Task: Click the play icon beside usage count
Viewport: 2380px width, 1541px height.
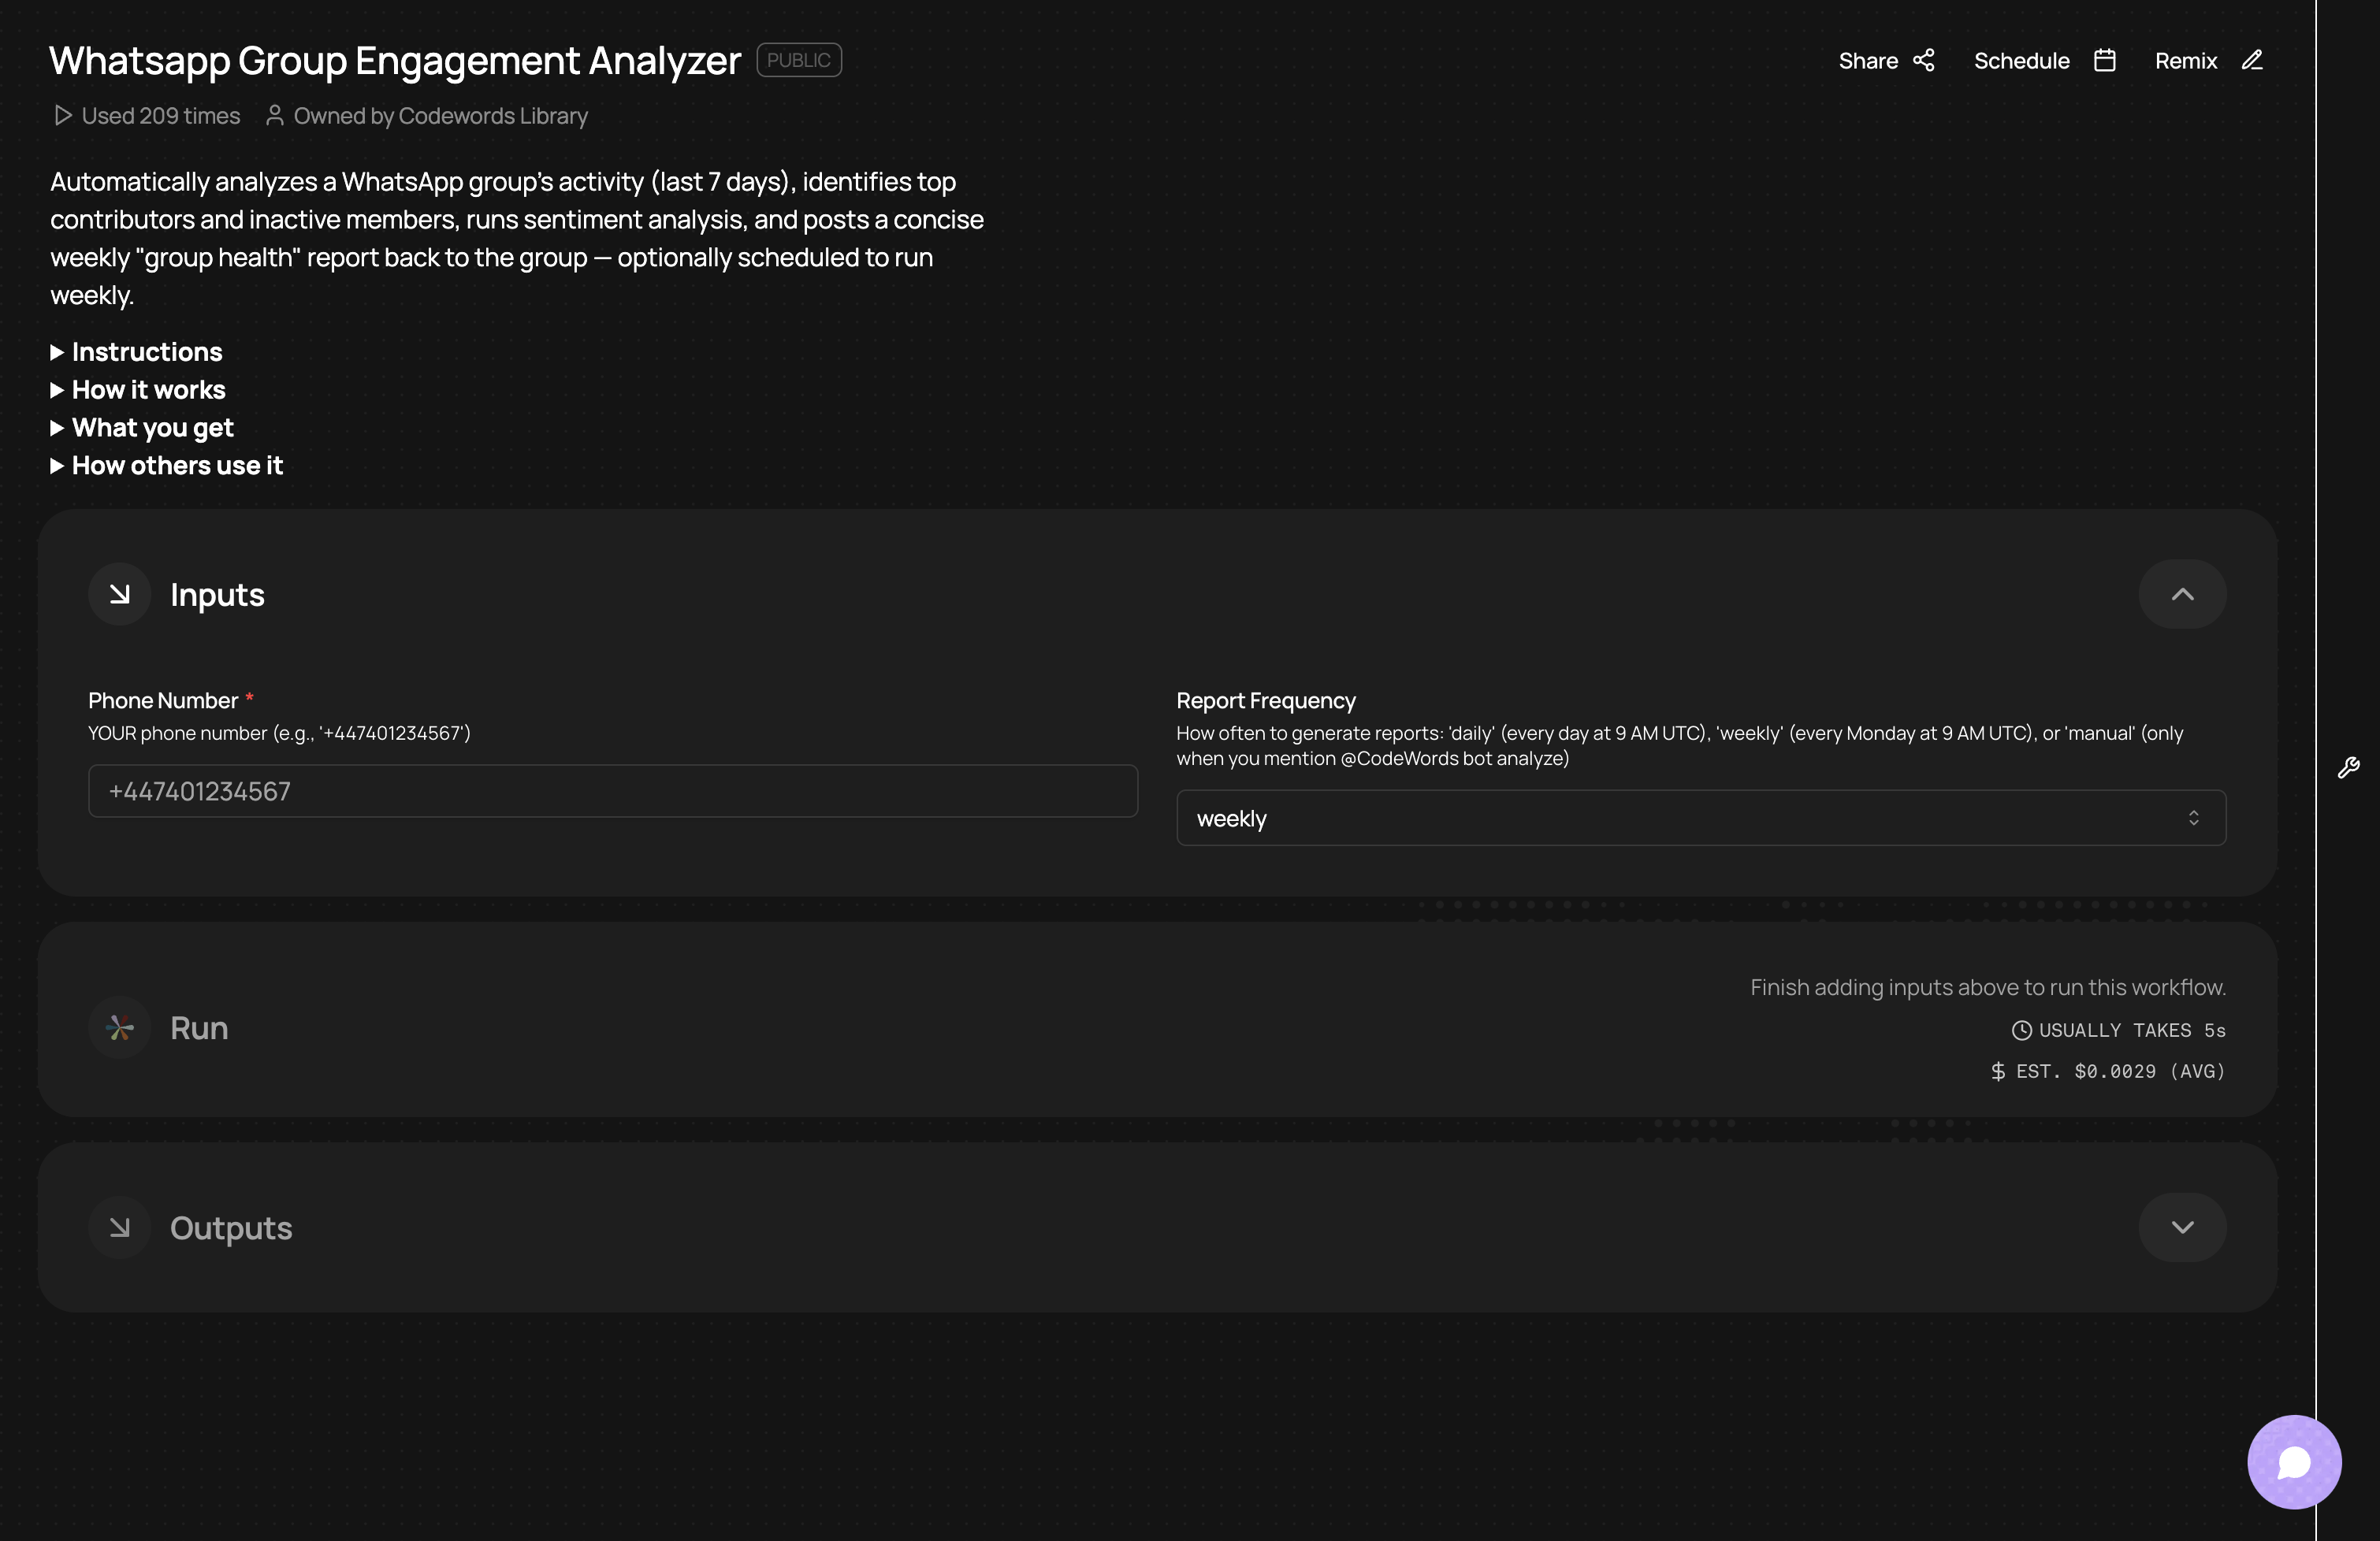Action: pyautogui.click(x=62, y=116)
